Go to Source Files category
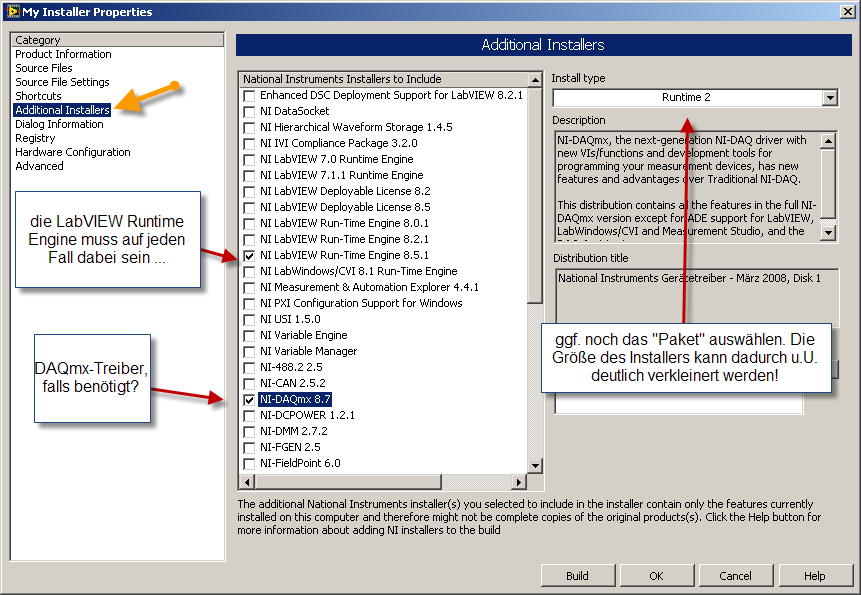 coord(44,68)
